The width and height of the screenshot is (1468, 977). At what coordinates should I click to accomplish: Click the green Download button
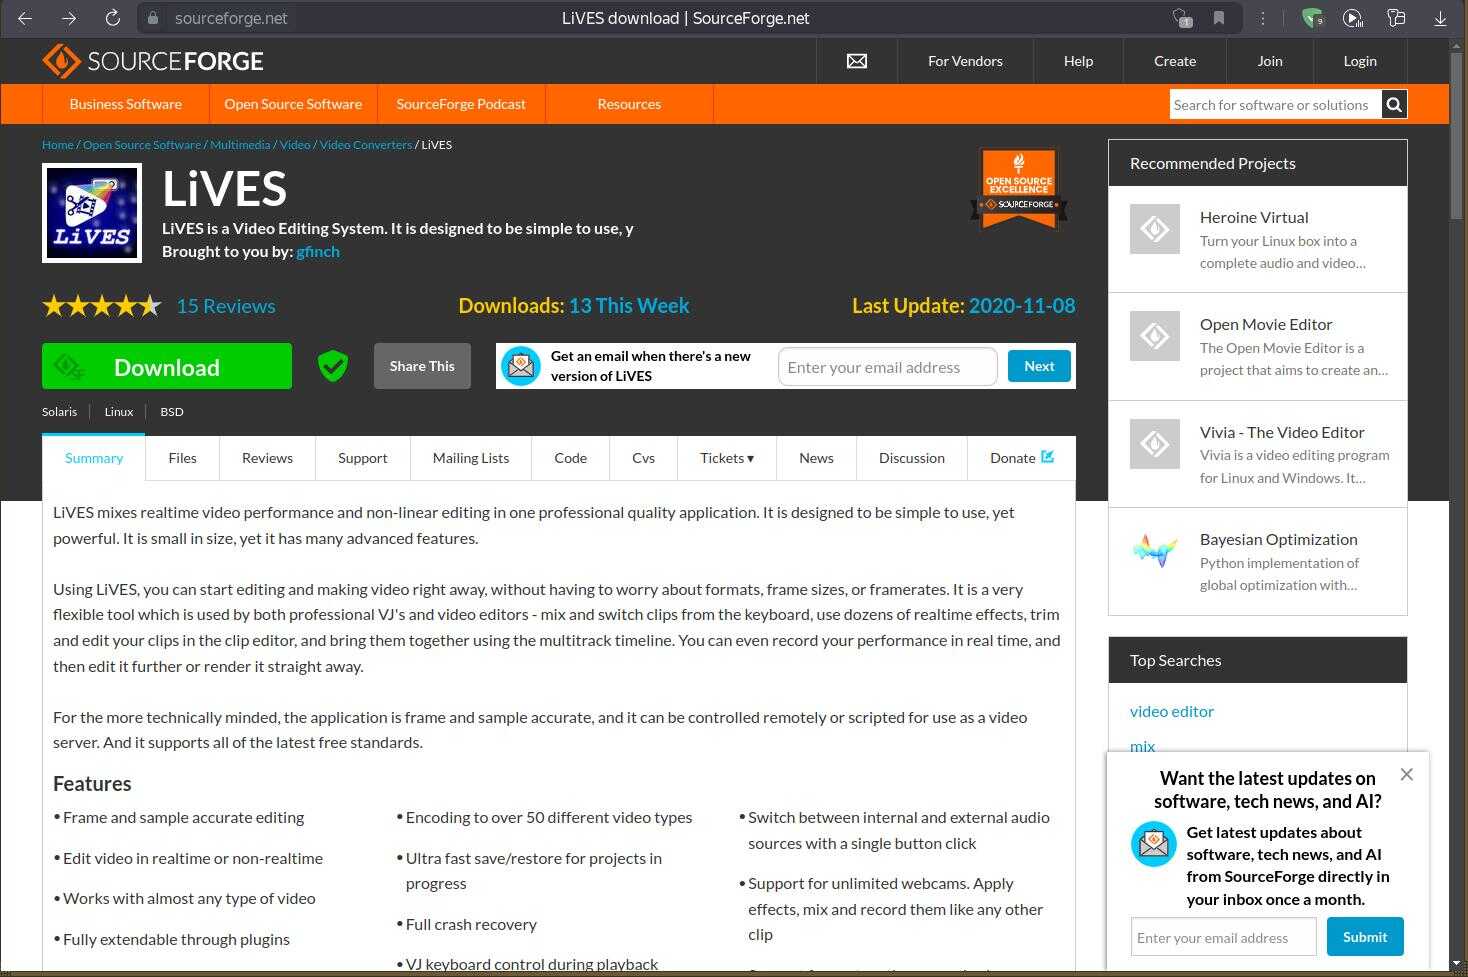[x=167, y=366]
